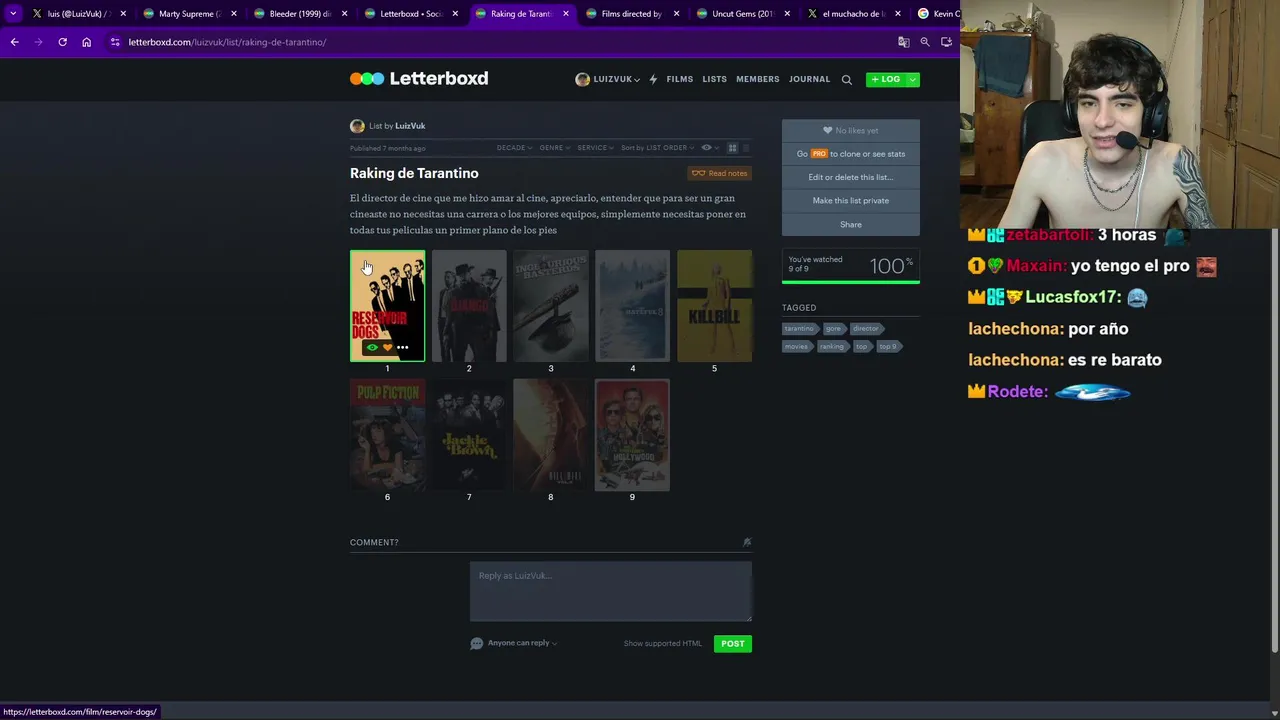Image resolution: width=1280 pixels, height=720 pixels.
Task: Switch to the 'el muchacho de' tab
Action: pyautogui.click(x=853, y=14)
